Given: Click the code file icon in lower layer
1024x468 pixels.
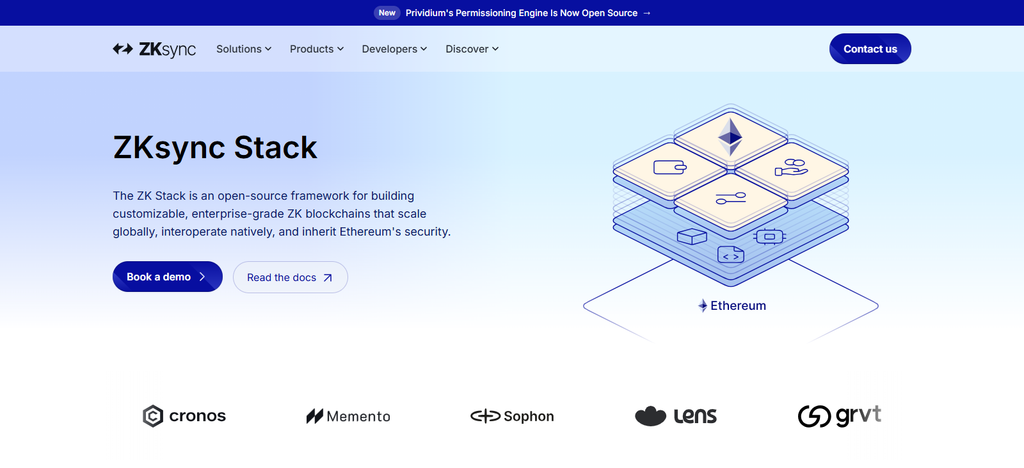Looking at the screenshot, I should 731,255.
